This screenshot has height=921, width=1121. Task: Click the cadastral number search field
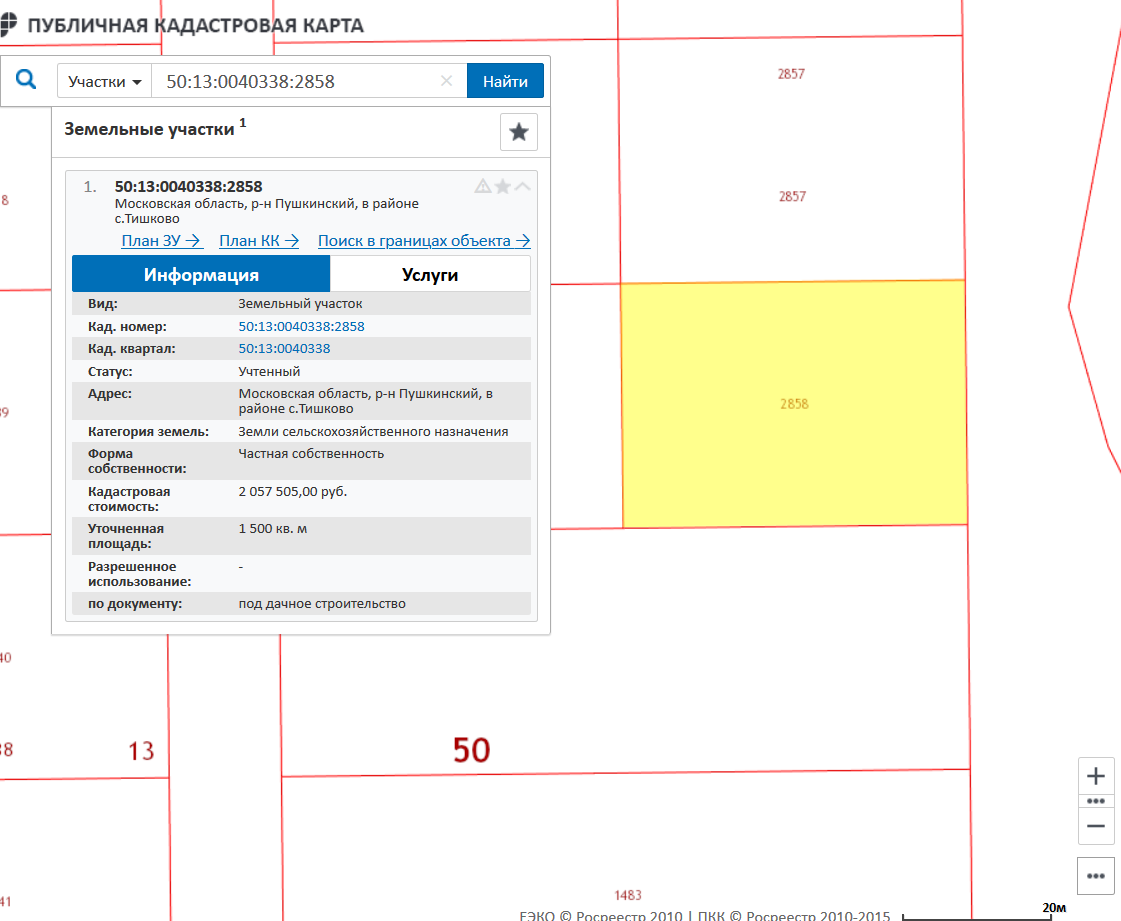point(300,81)
